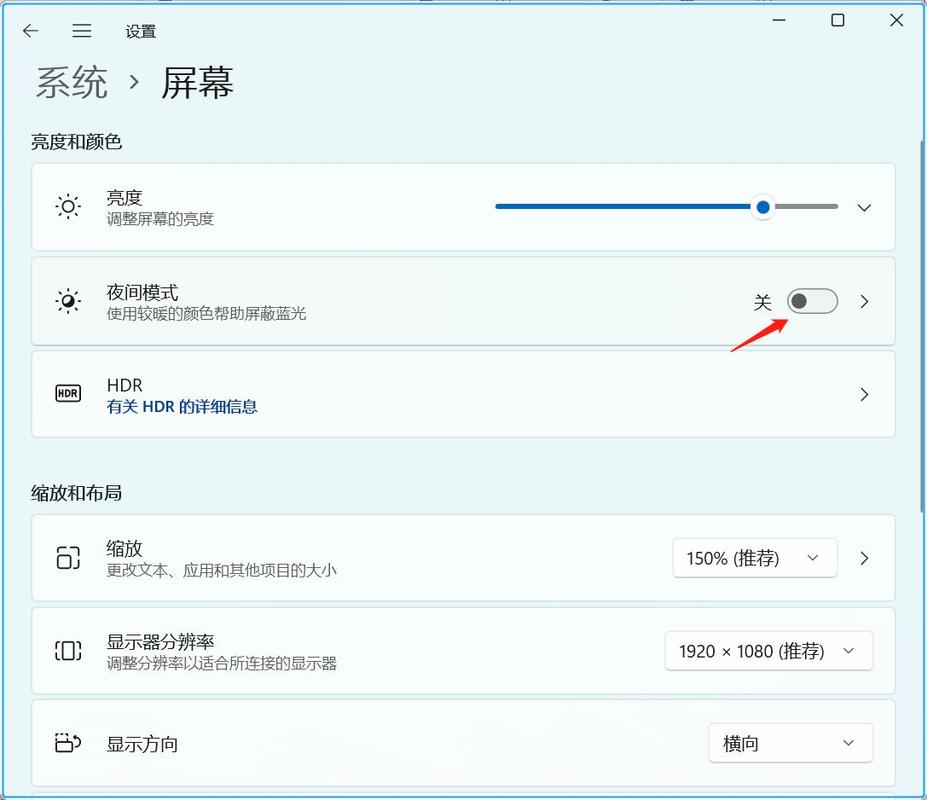Click the brightness sun icon
The image size is (927, 800).
coord(67,206)
